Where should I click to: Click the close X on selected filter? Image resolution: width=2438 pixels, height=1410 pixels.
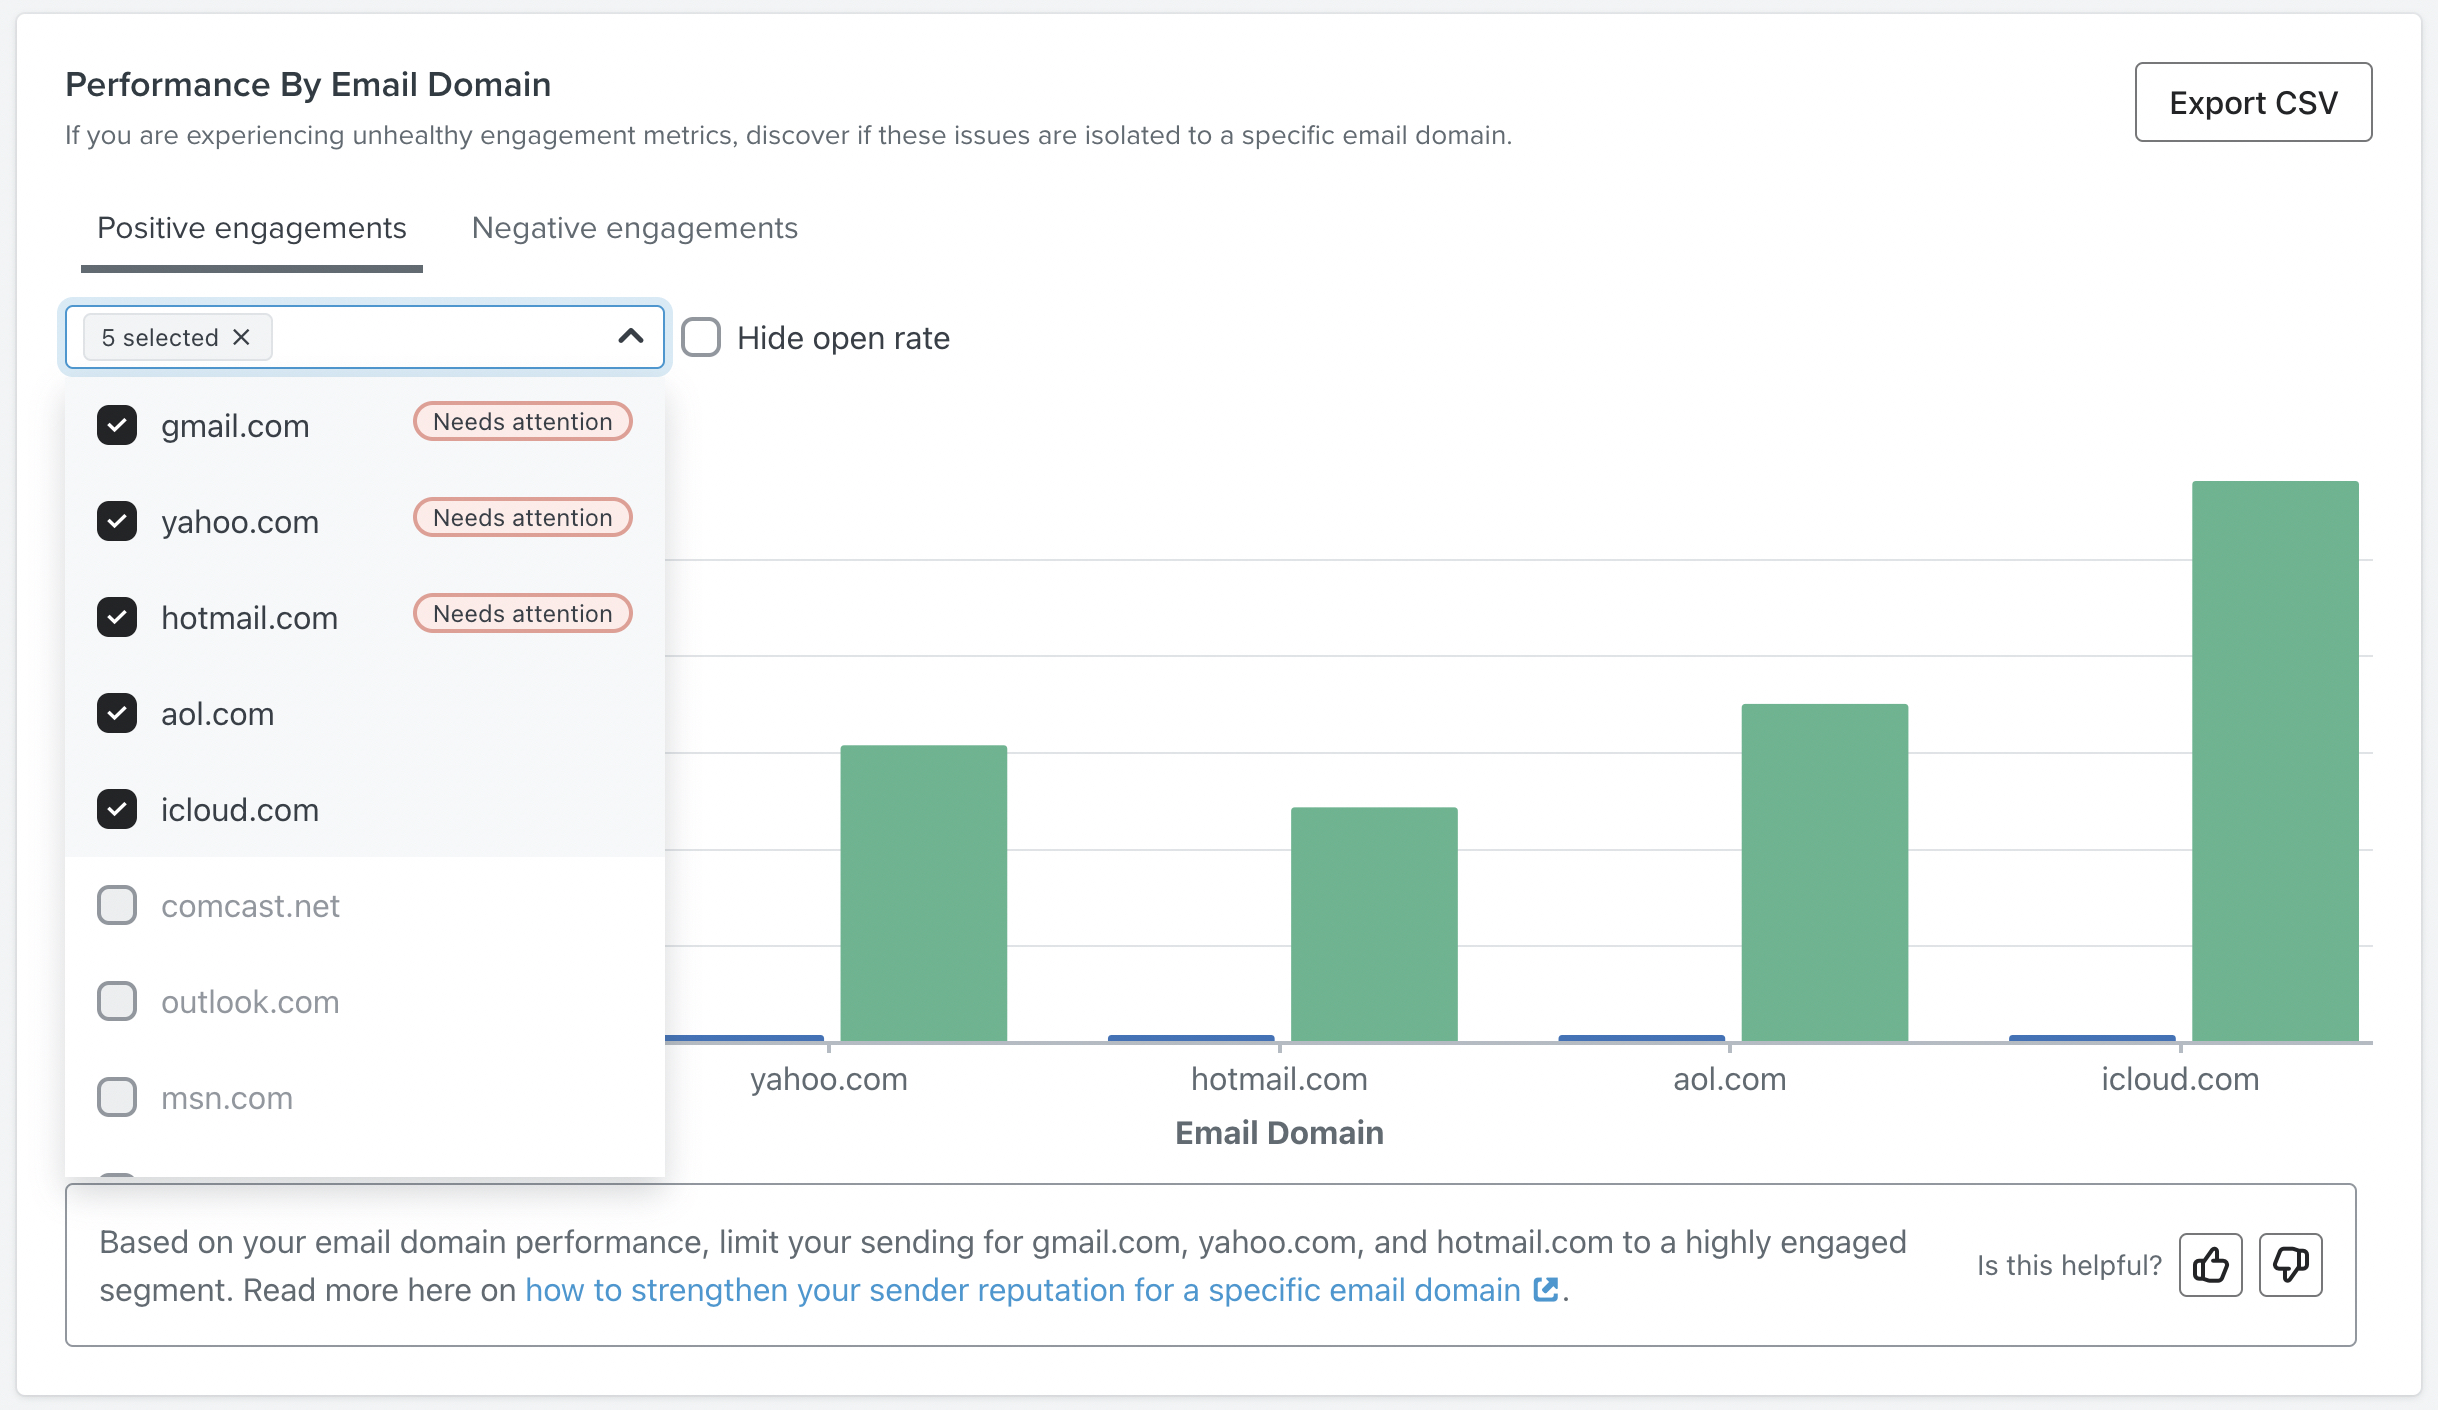[x=240, y=336]
